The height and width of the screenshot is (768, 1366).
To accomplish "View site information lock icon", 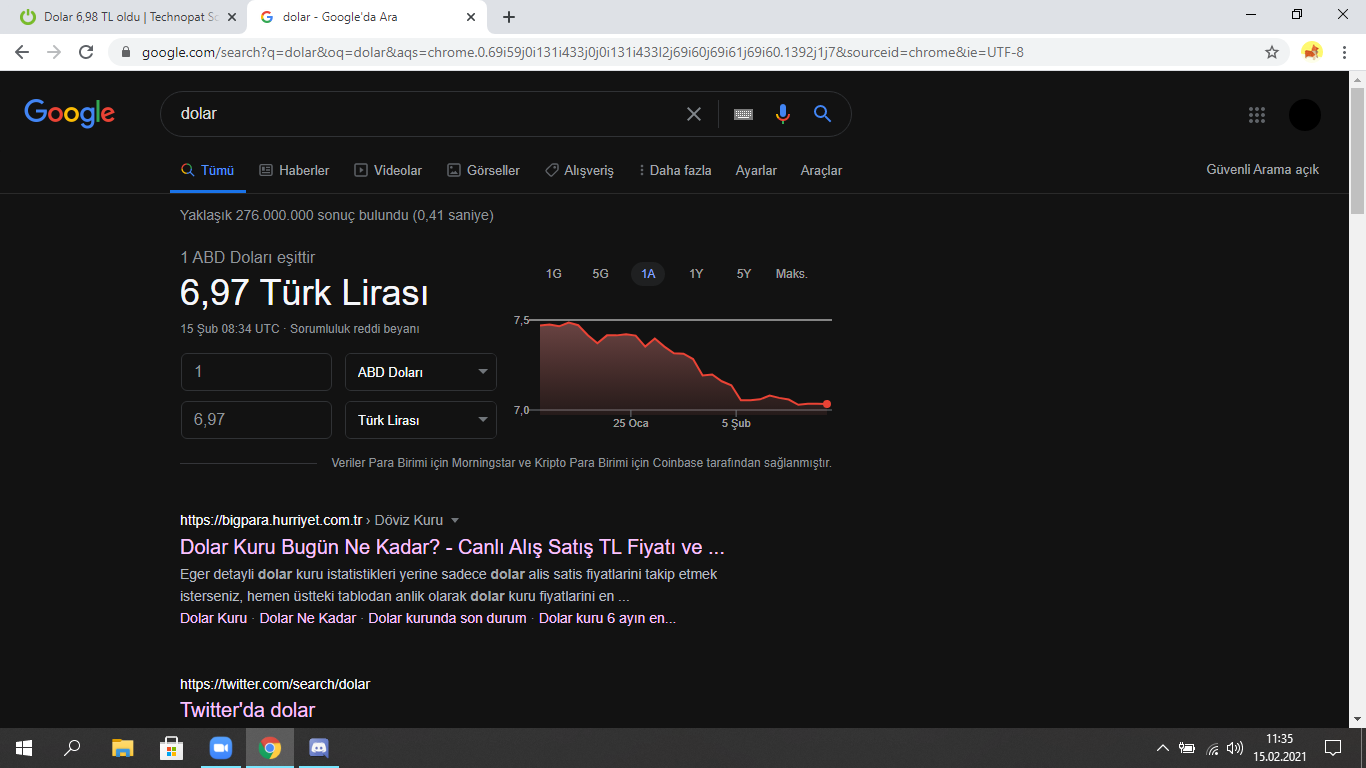I will coord(126,52).
